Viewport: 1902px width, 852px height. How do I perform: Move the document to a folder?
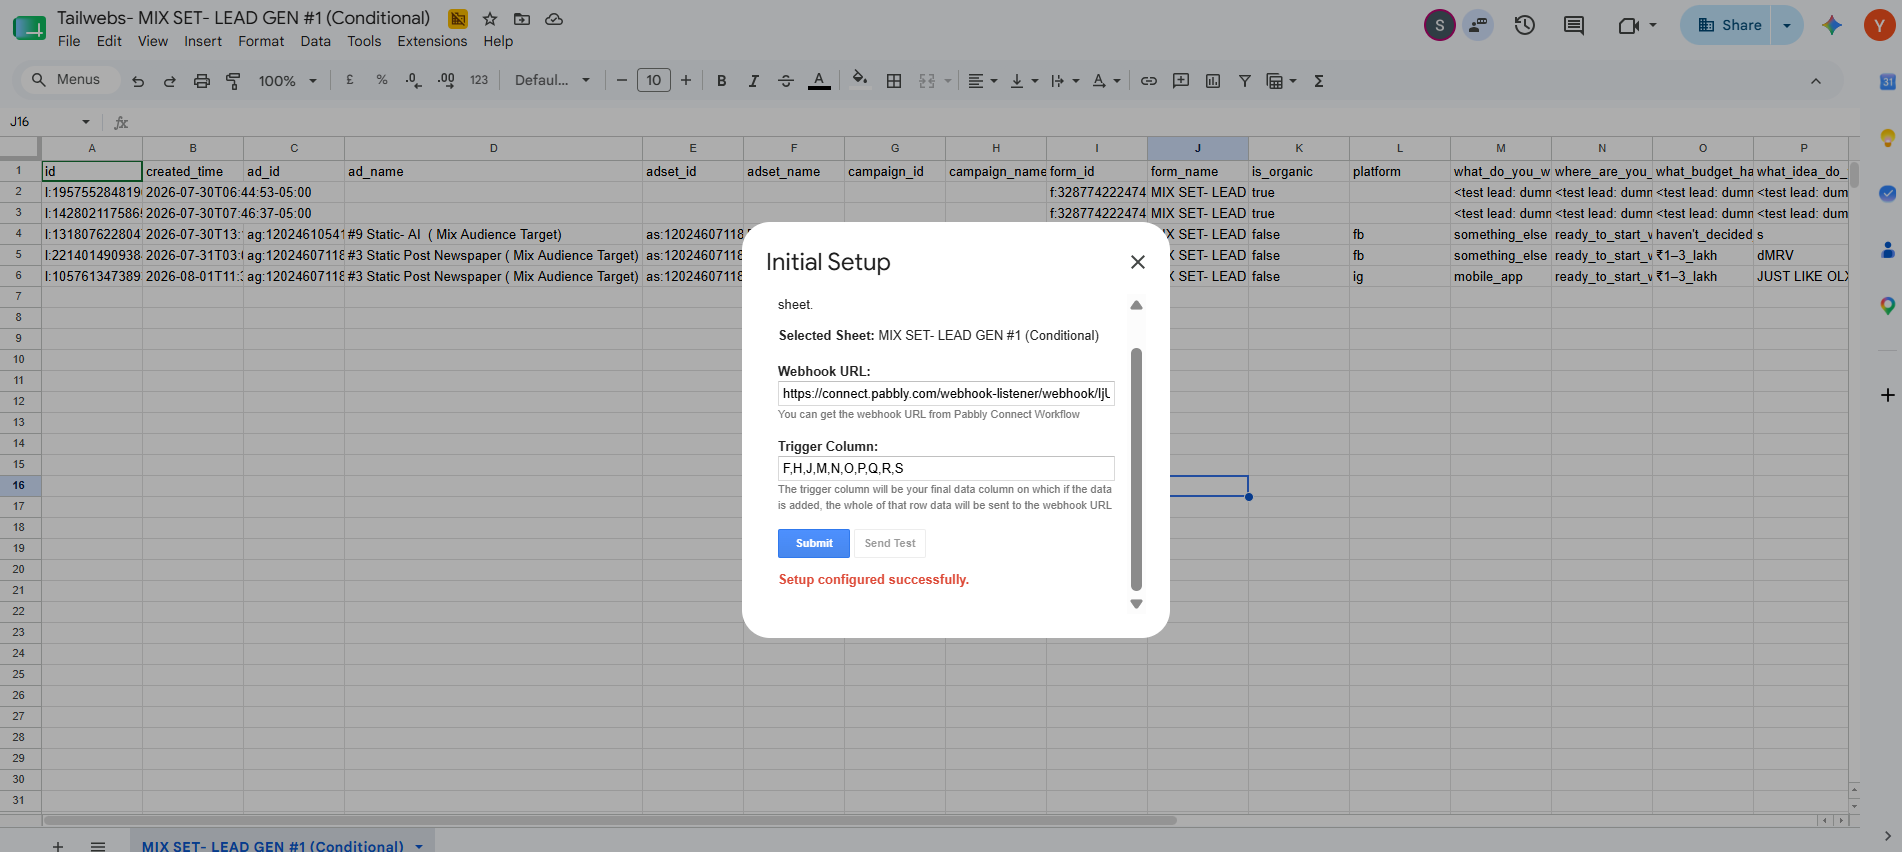pyautogui.click(x=522, y=19)
